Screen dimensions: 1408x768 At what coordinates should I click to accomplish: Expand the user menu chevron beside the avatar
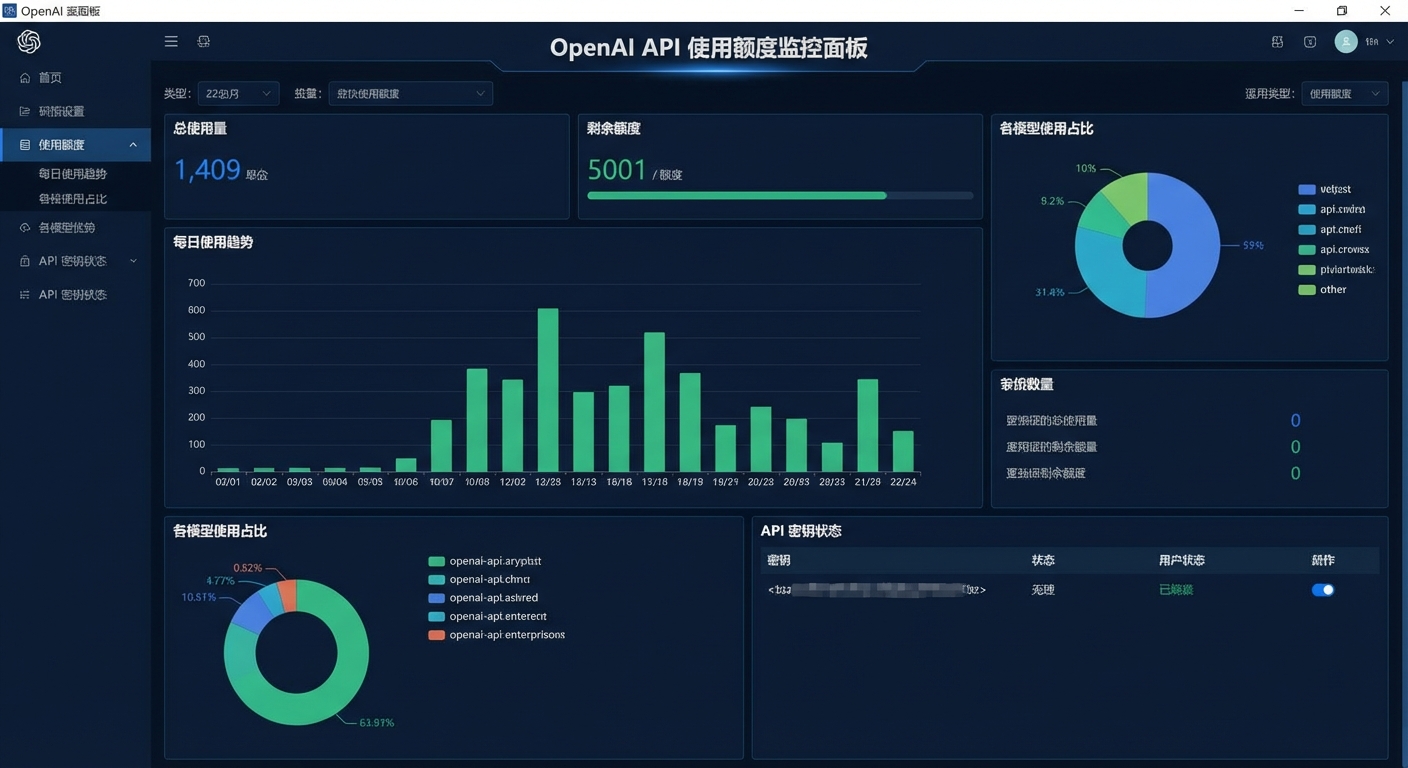pos(1390,42)
